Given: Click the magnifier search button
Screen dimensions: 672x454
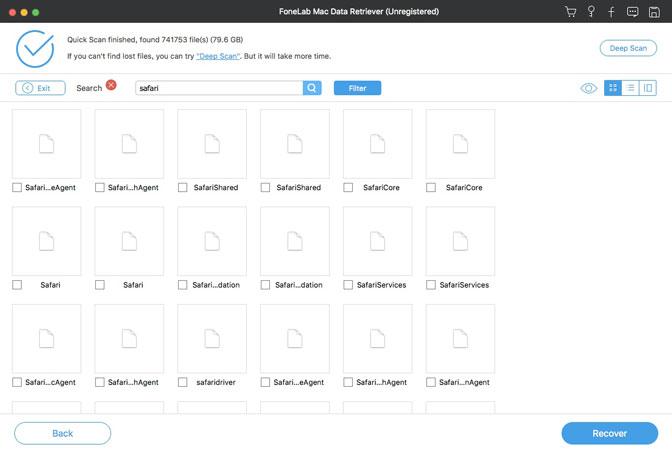Looking at the screenshot, I should (312, 88).
